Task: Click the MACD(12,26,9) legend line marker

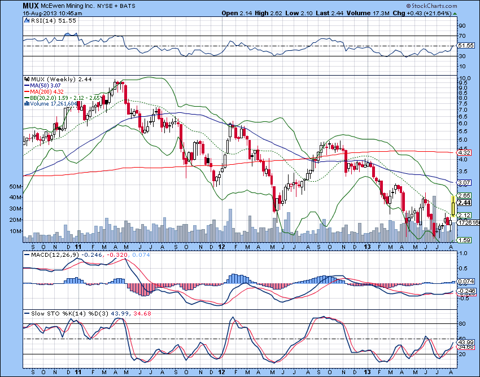Action: tap(27, 255)
